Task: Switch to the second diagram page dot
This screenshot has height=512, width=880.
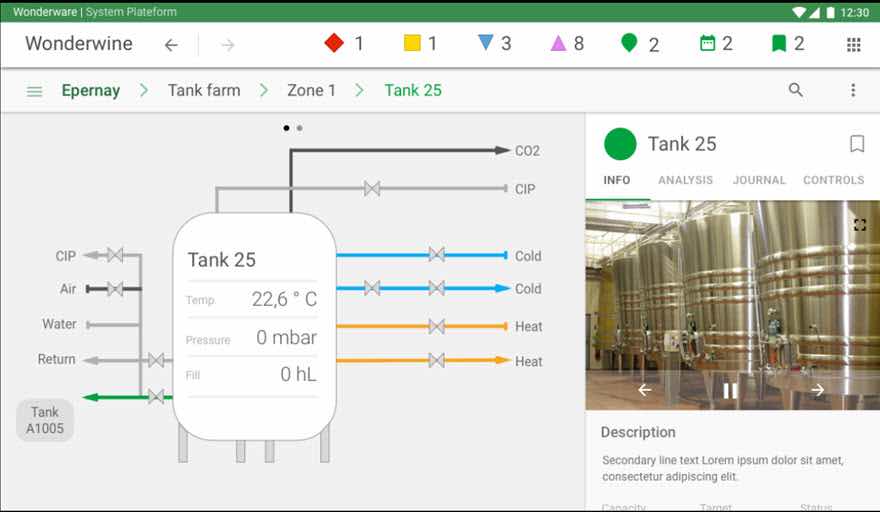Action: (x=300, y=128)
